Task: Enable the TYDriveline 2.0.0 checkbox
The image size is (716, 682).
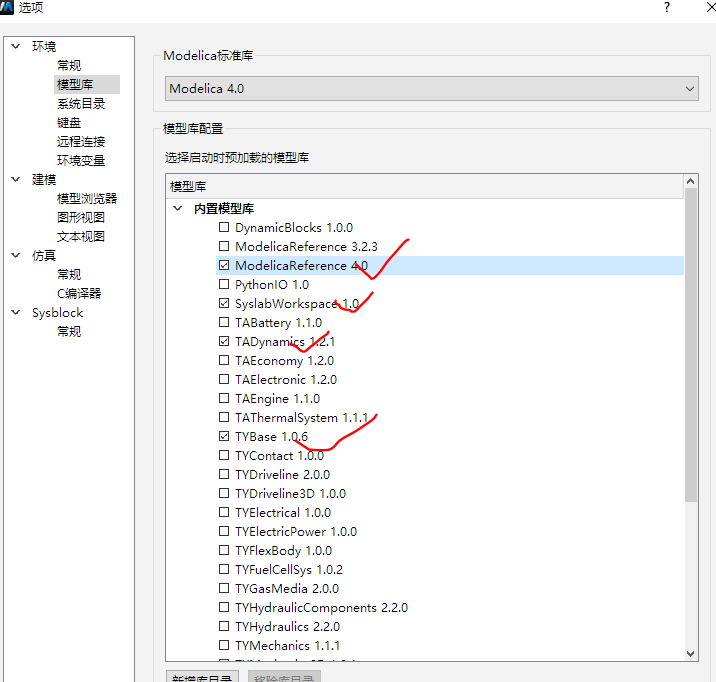Action: (x=224, y=474)
